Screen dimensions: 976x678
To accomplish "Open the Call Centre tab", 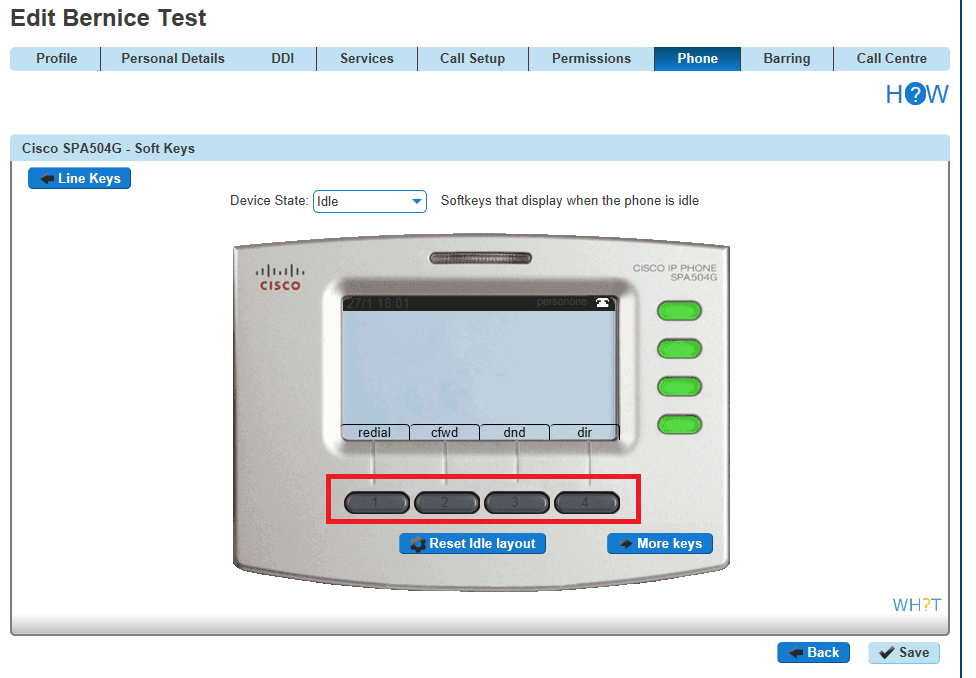I will (x=891, y=59).
